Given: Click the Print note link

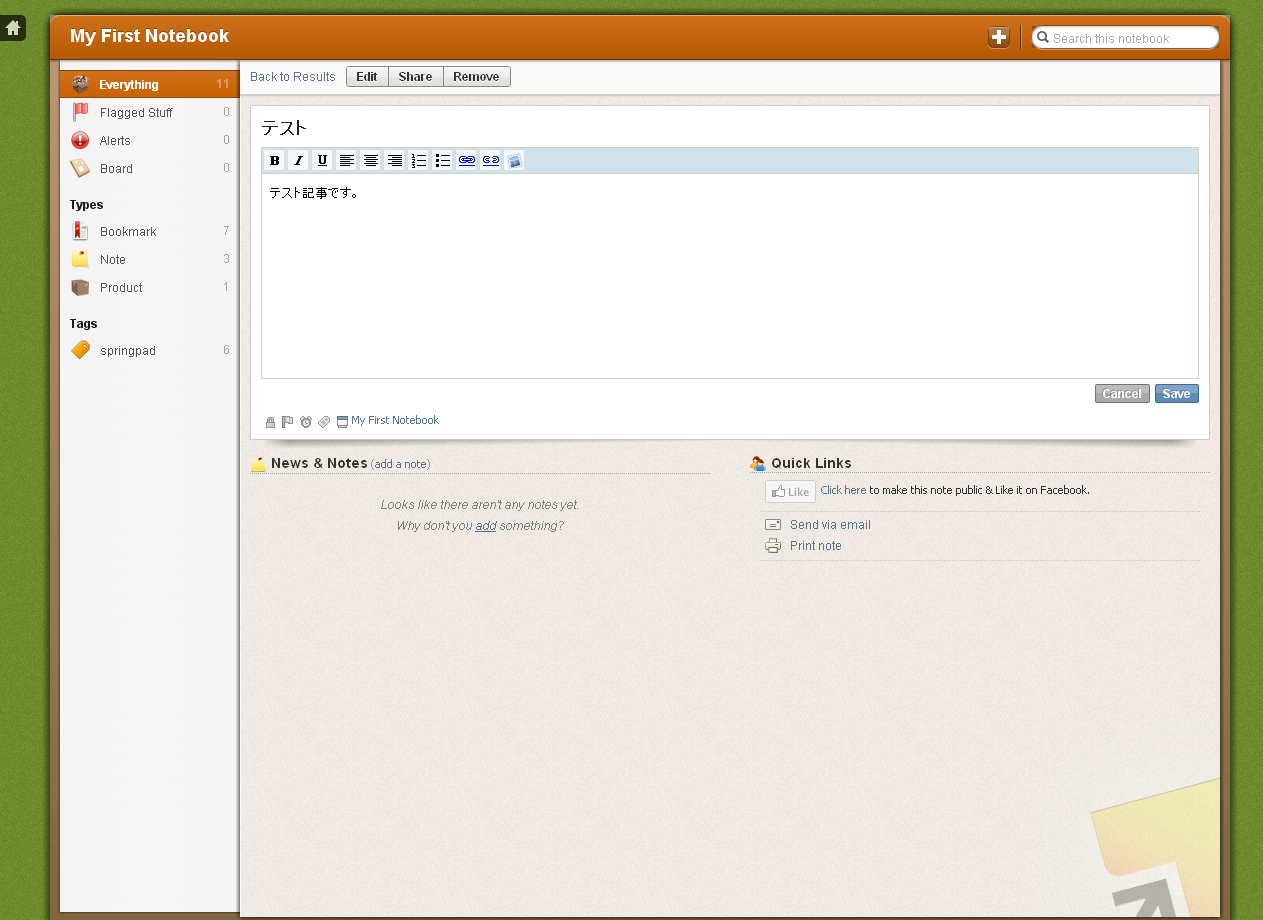Looking at the screenshot, I should point(816,546).
